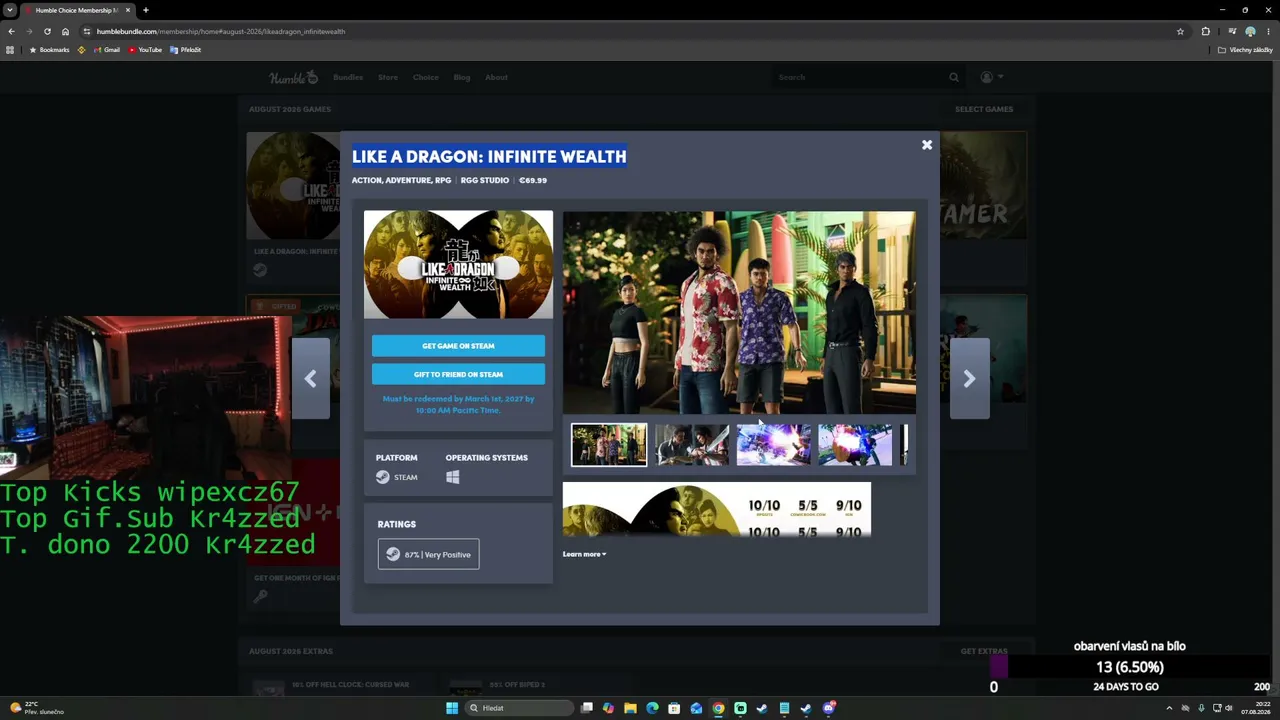Screen dimensions: 1280x720
Task: Go to the previous game with left arrow
Action: tap(310, 378)
